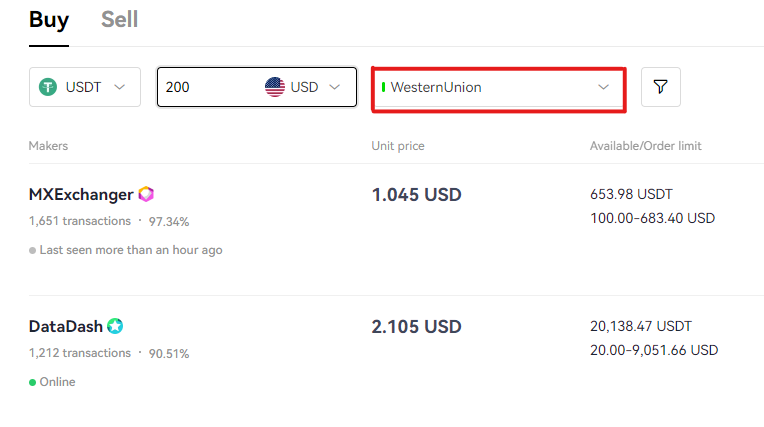Click the 2.105 USD unit price
Viewport: 764px width, 427px height.
pos(417,327)
